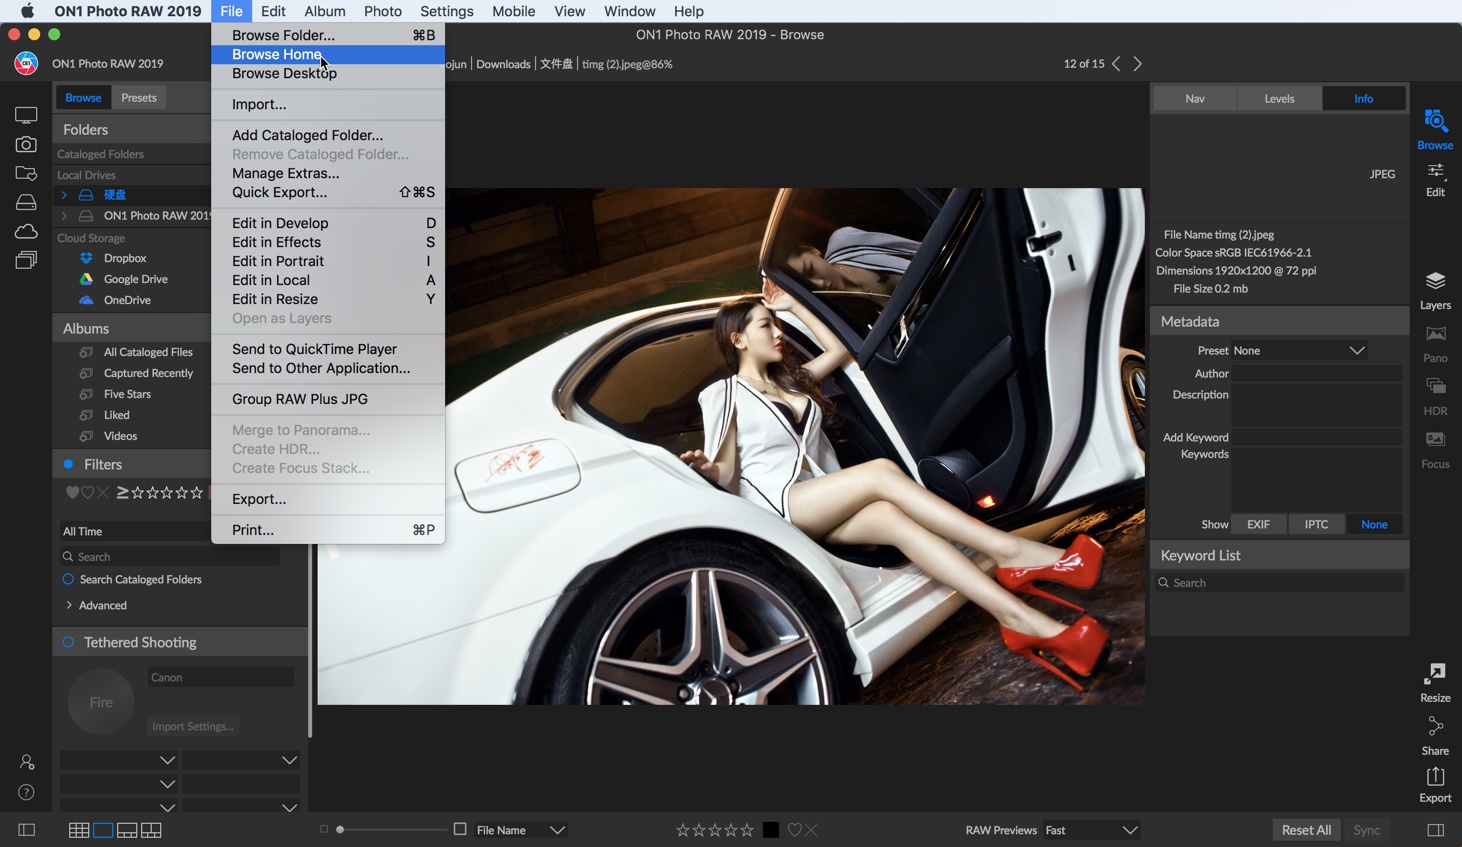Image resolution: width=1462 pixels, height=847 pixels.
Task: Toggle the rejected X filter
Action: pyautogui.click(x=103, y=493)
